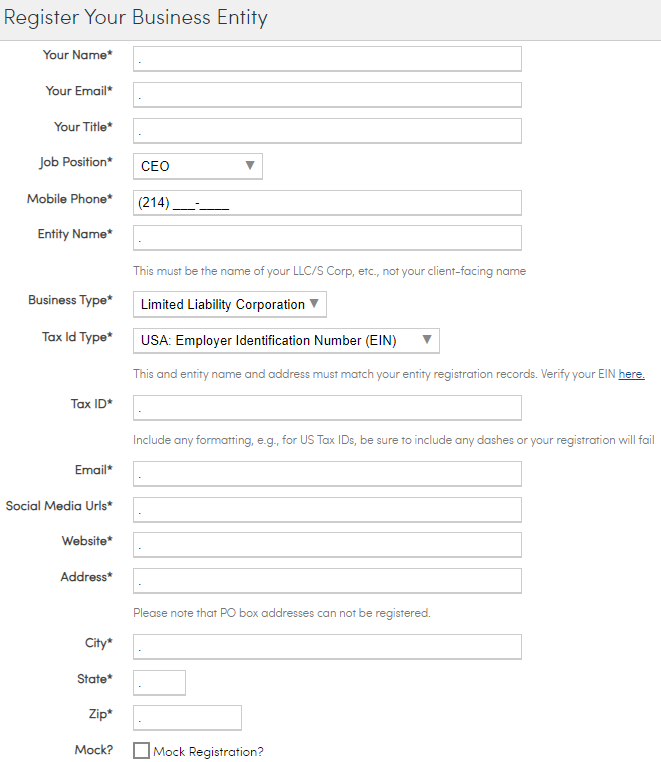
Task: Focus the Zip code field
Action: [187, 718]
